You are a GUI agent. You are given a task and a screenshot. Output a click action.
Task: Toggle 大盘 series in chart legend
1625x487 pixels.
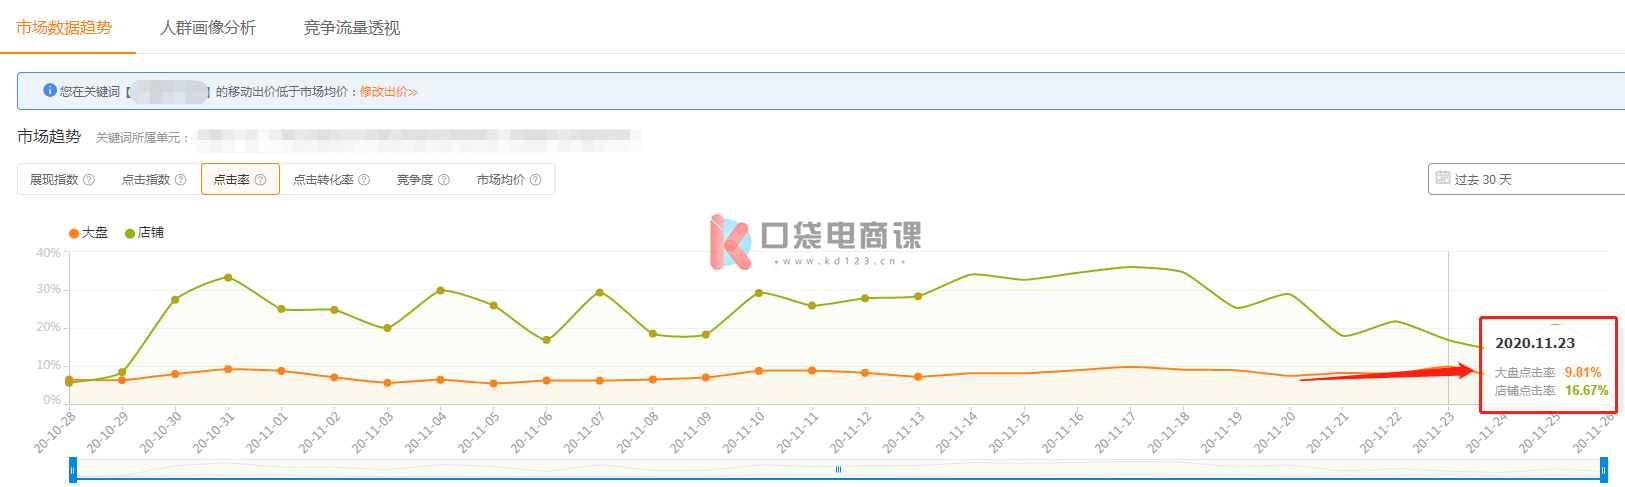(x=88, y=233)
